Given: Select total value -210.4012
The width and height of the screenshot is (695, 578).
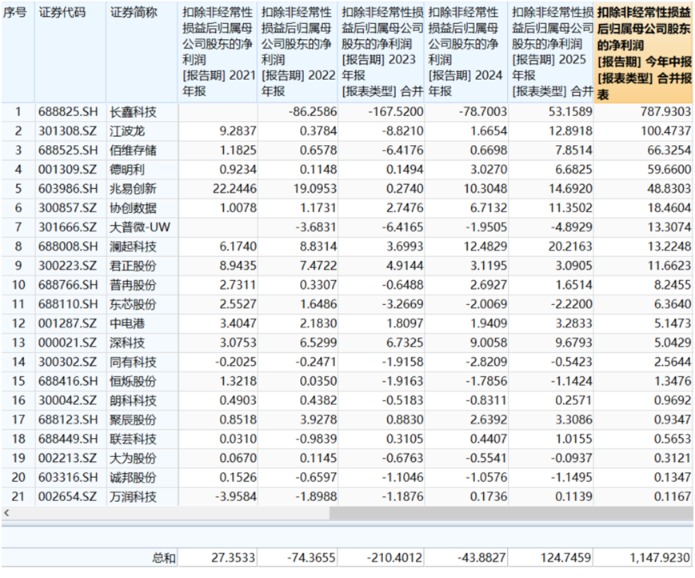Looking at the screenshot, I should point(394,558).
